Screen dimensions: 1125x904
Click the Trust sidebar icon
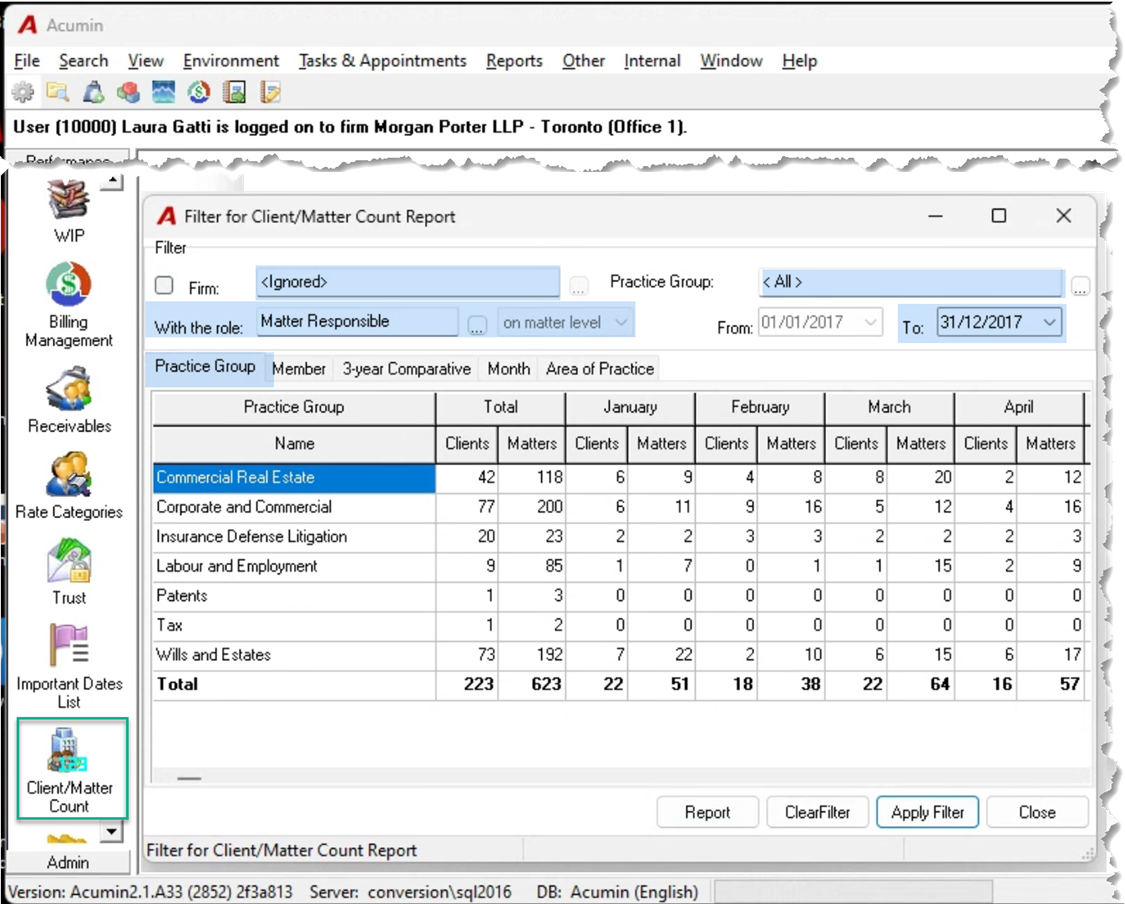point(69,572)
